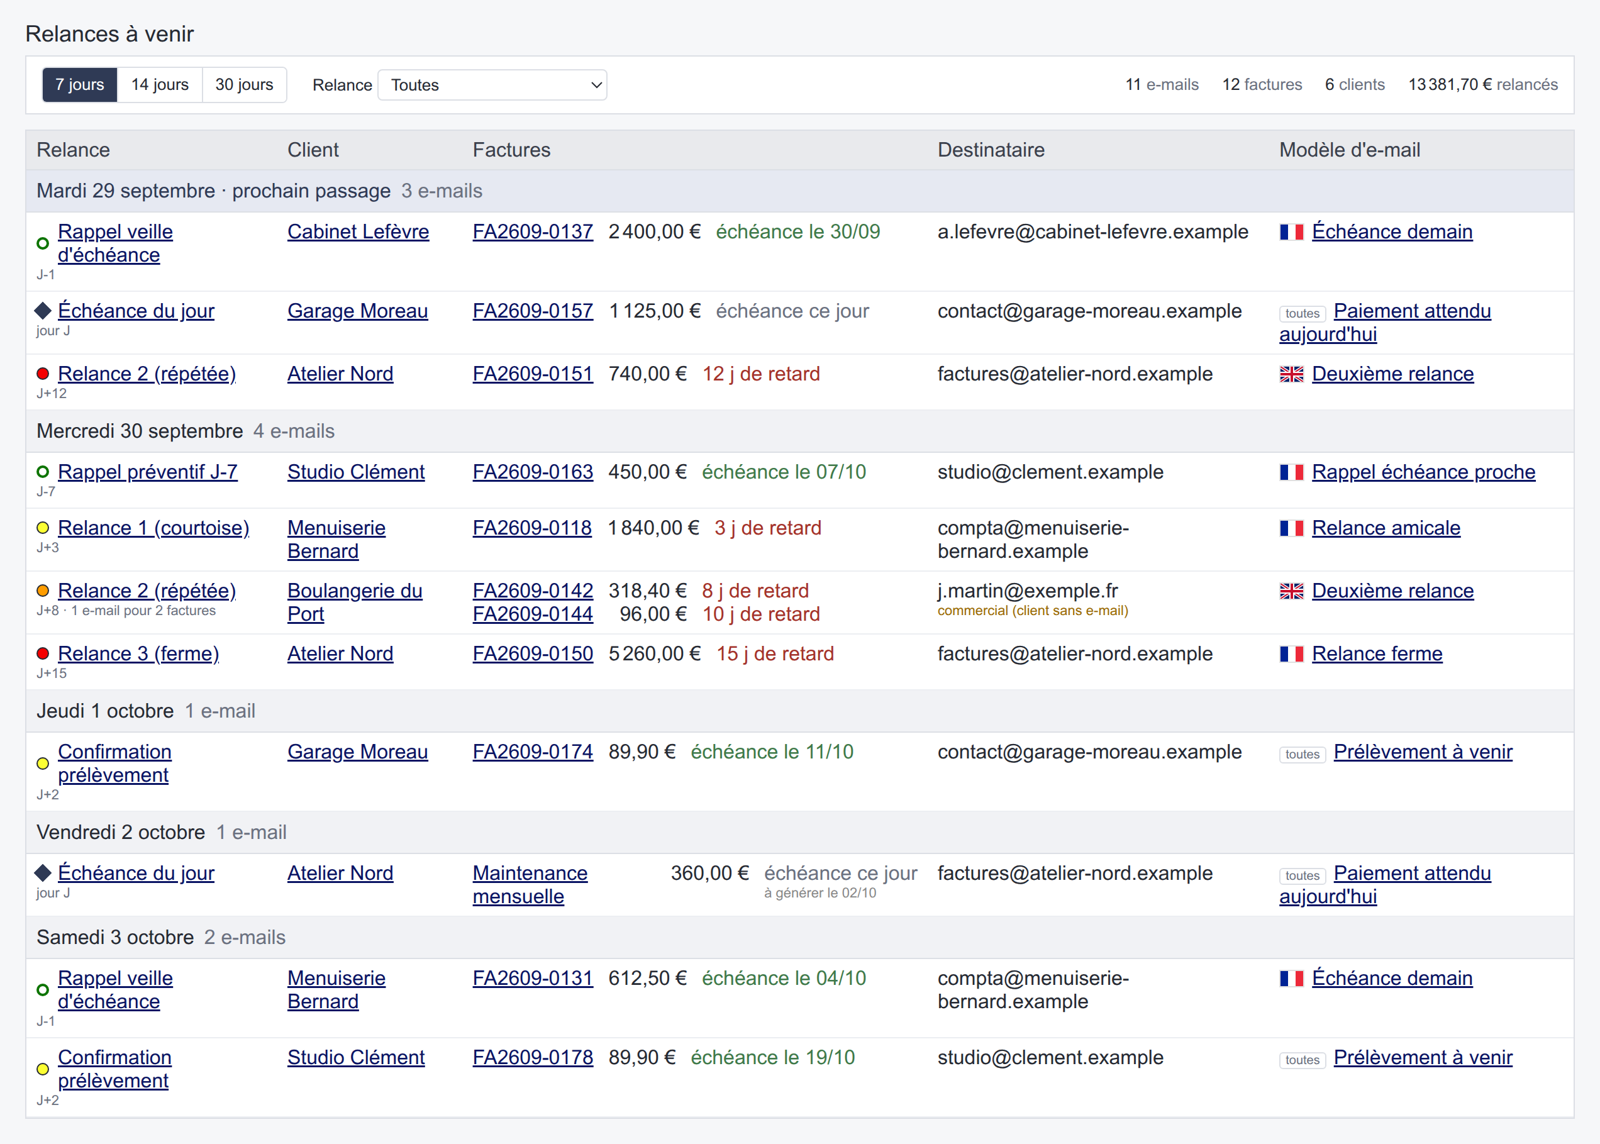Open the Boulangerie du Port client

click(x=355, y=602)
